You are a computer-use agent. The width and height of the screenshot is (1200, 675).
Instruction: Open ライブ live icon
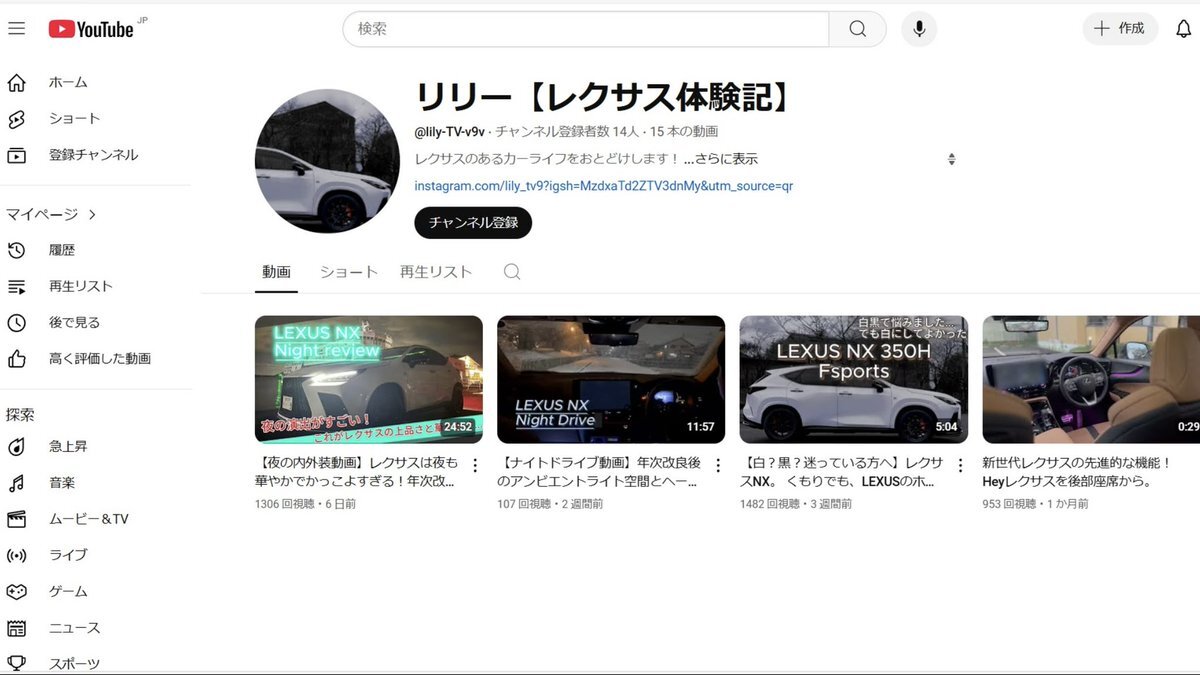[x=16, y=555]
